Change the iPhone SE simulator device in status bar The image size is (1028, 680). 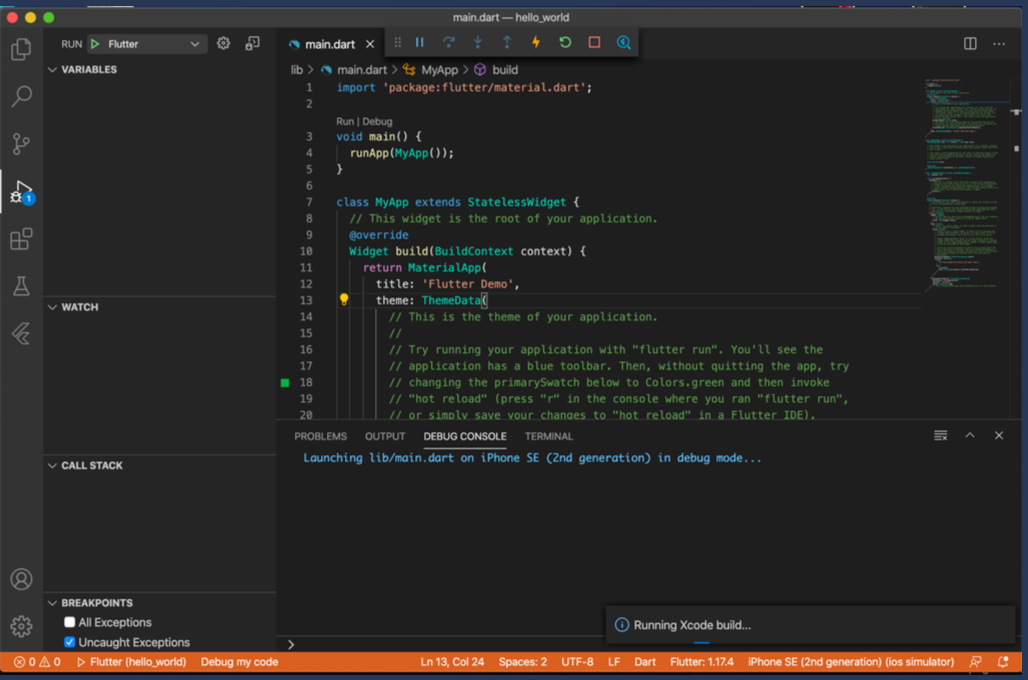click(850, 661)
